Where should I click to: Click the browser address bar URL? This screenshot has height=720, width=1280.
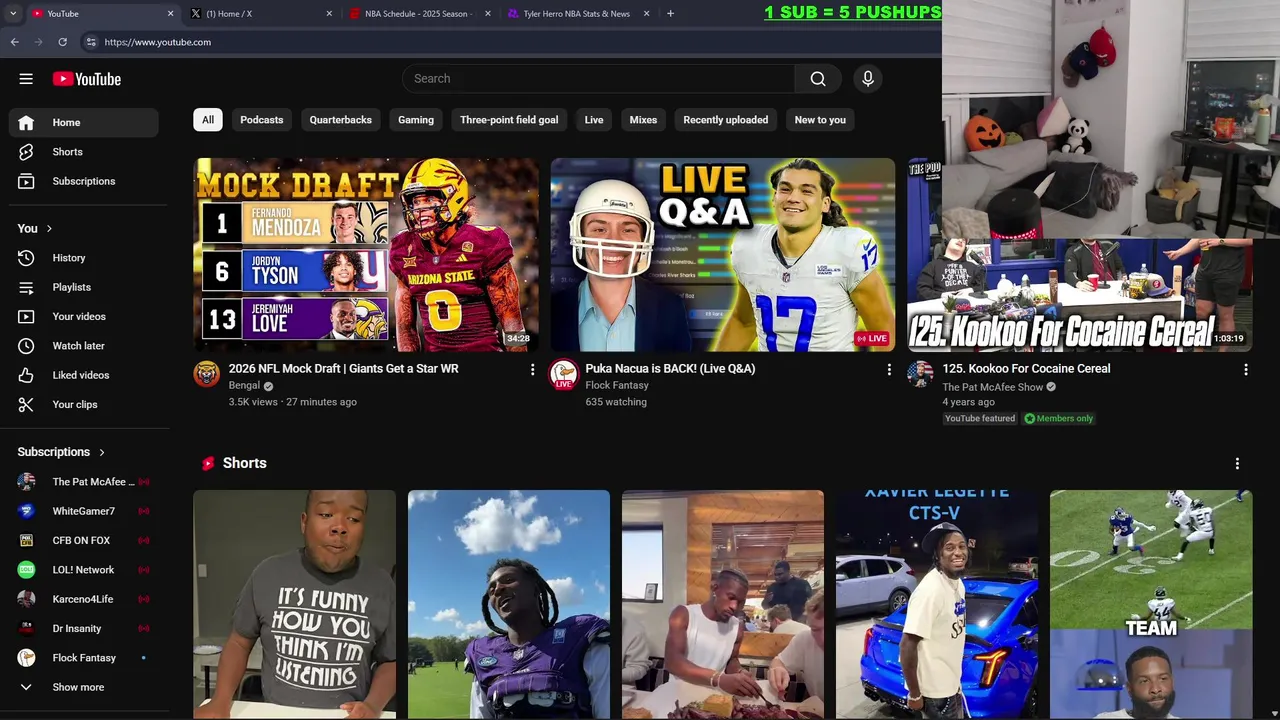click(158, 42)
